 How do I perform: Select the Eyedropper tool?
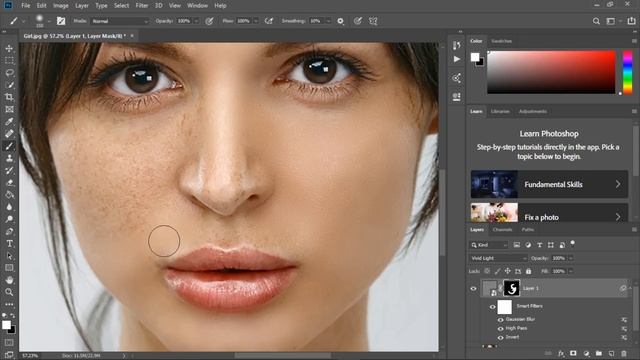[x=9, y=122]
